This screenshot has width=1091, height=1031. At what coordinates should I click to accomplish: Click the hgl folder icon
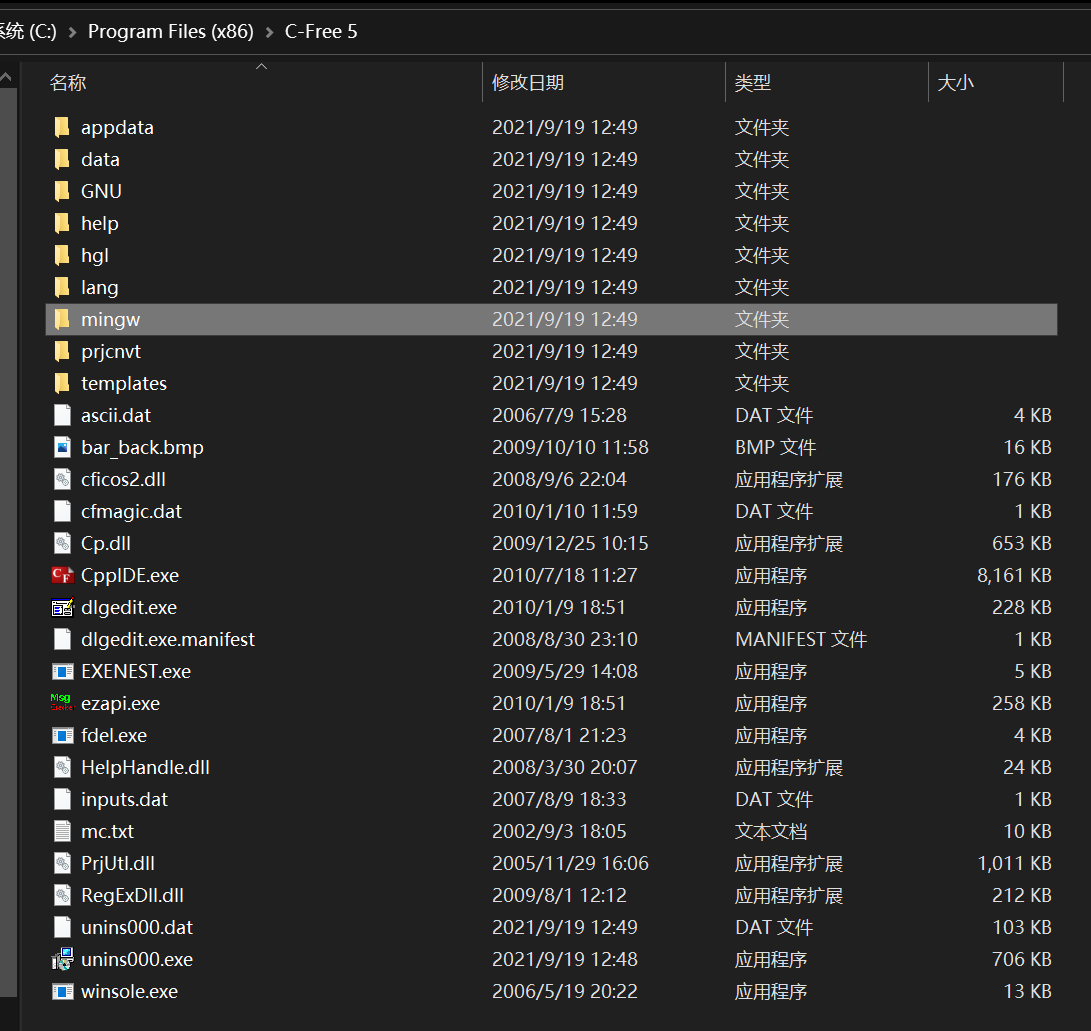click(62, 255)
